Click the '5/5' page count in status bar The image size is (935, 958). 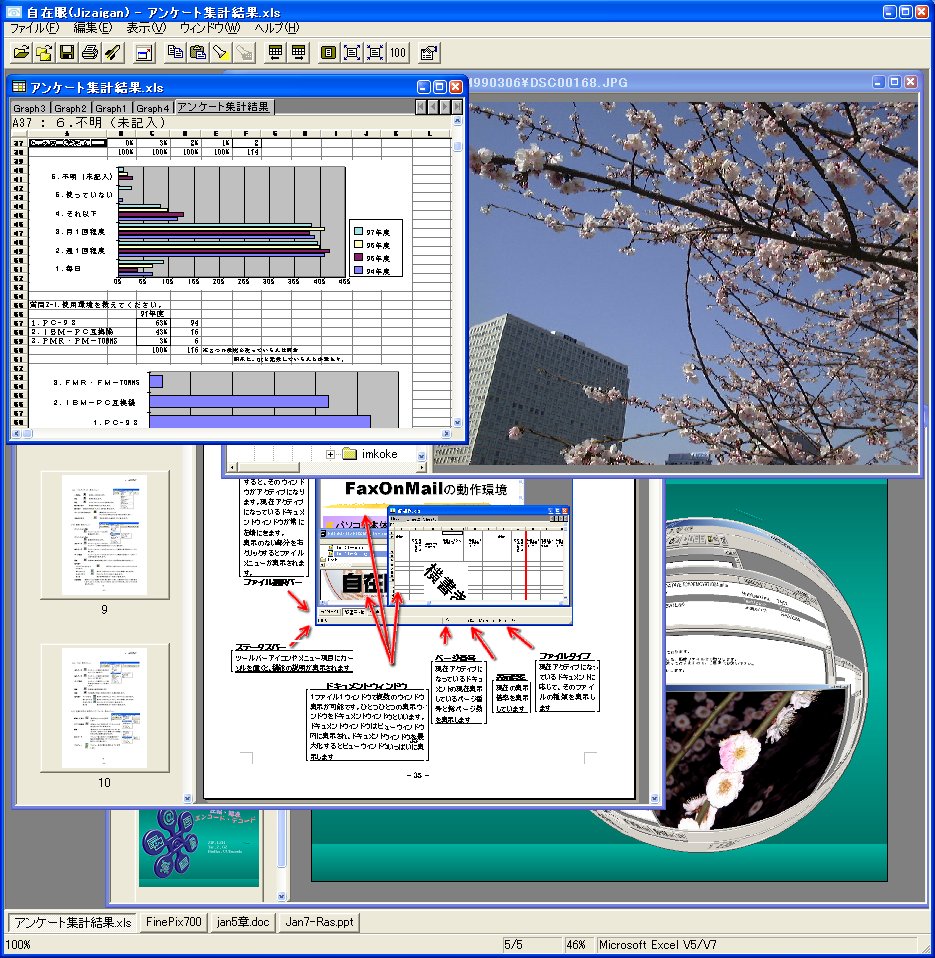click(x=513, y=945)
